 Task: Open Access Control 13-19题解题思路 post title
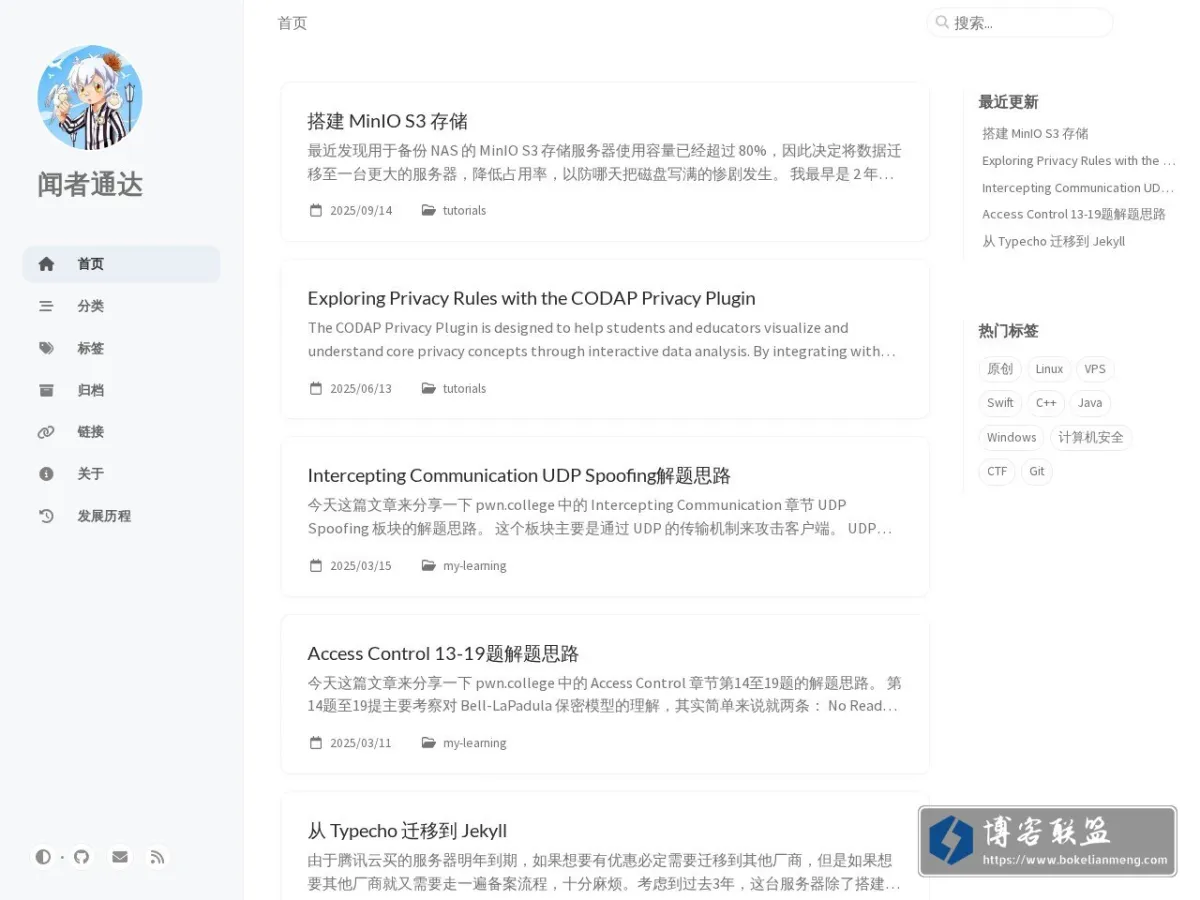tap(443, 653)
